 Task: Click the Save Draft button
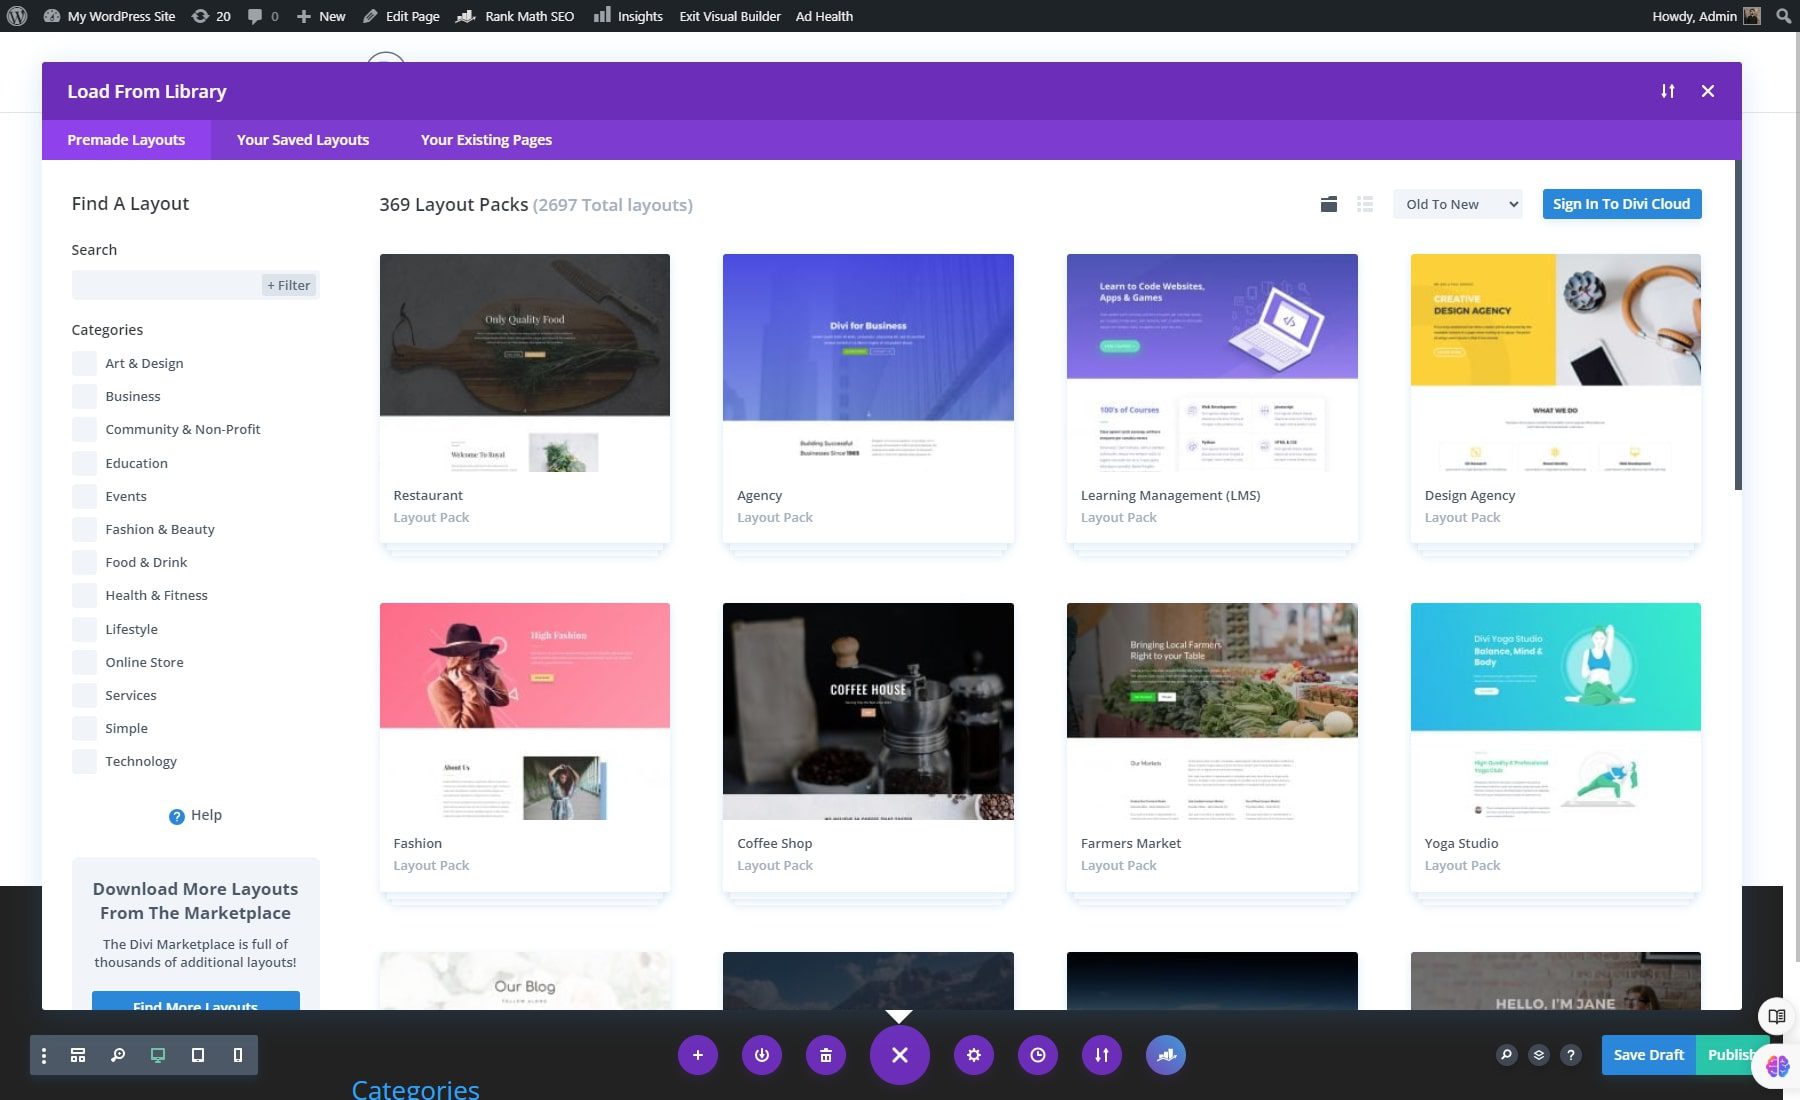tap(1647, 1054)
